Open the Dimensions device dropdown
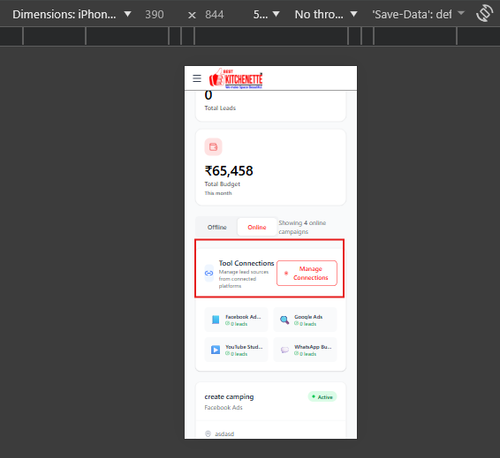 click(x=72, y=14)
